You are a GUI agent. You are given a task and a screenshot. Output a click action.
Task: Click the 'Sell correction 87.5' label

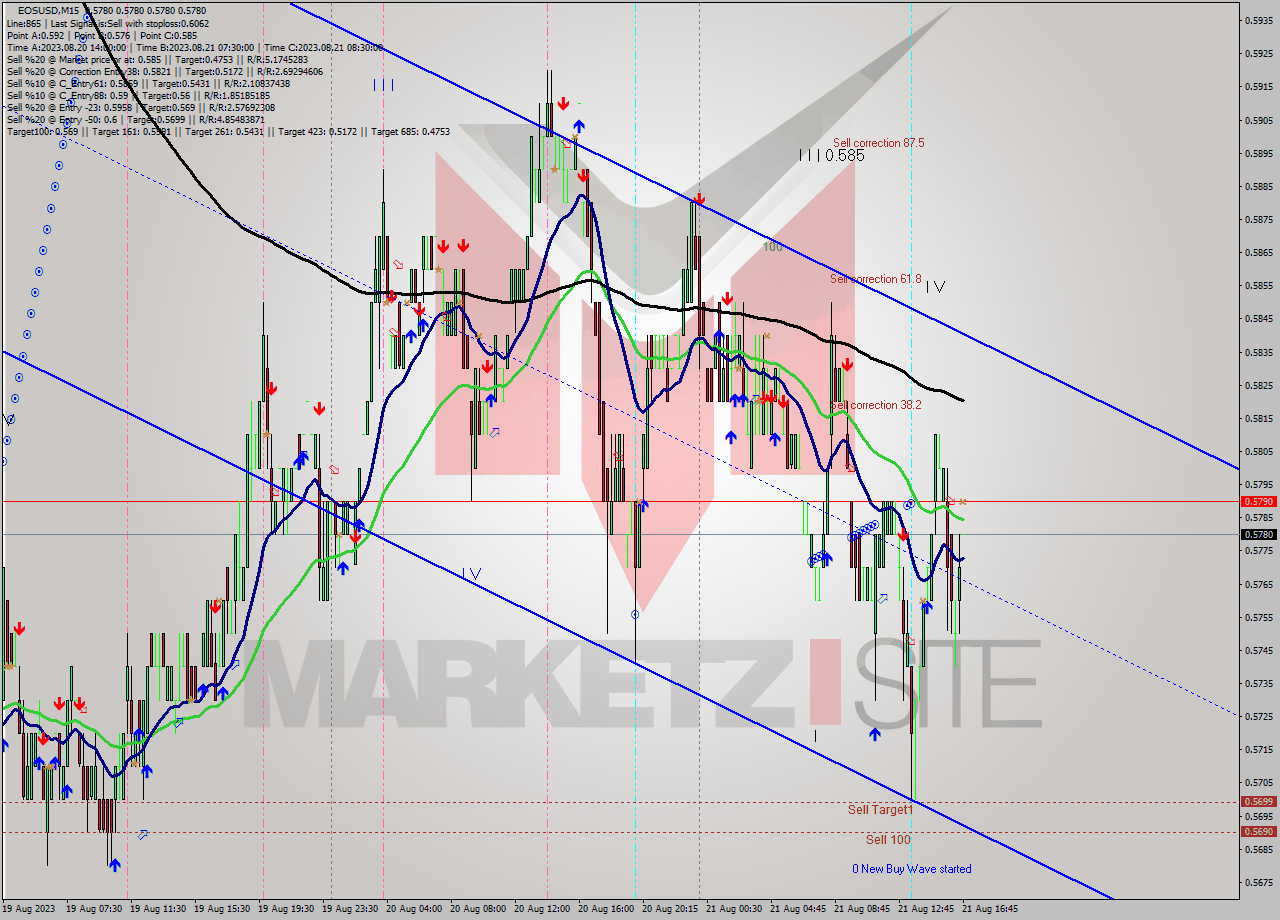coord(878,143)
